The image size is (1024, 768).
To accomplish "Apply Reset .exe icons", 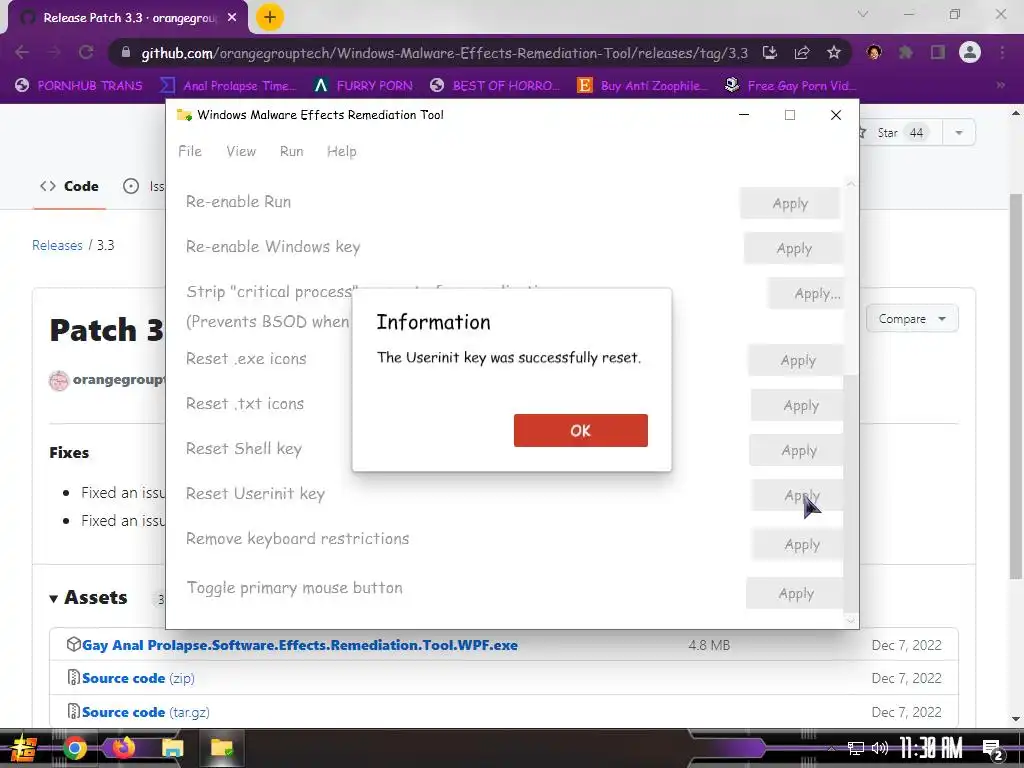I will (795, 360).
